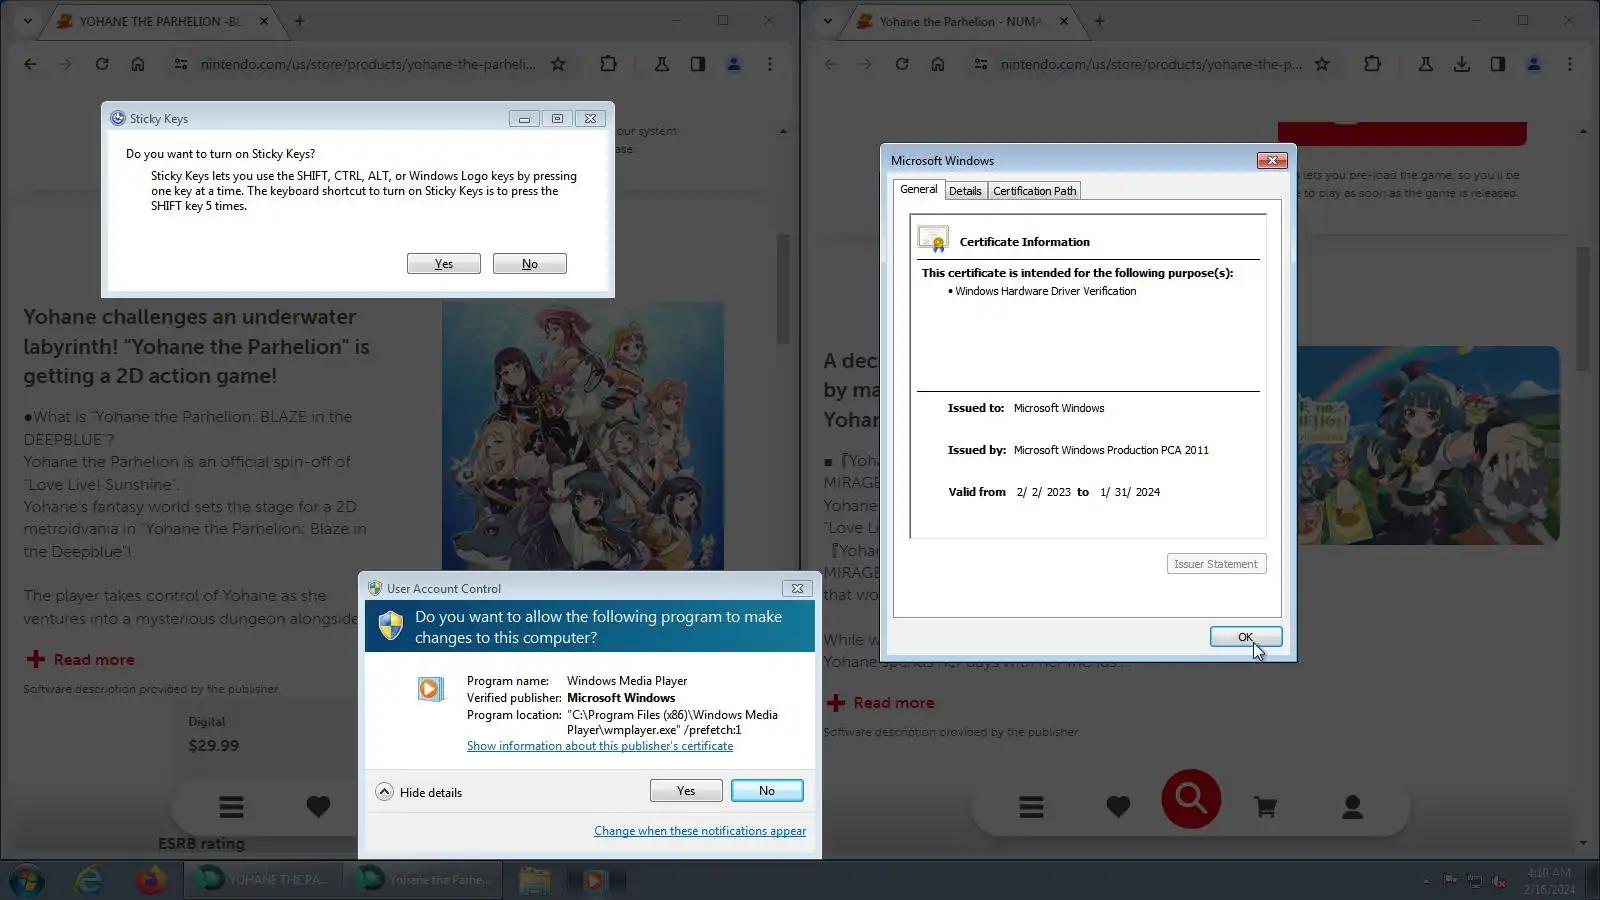
Task: Switch to the Certification Path tab
Action: click(x=1035, y=191)
